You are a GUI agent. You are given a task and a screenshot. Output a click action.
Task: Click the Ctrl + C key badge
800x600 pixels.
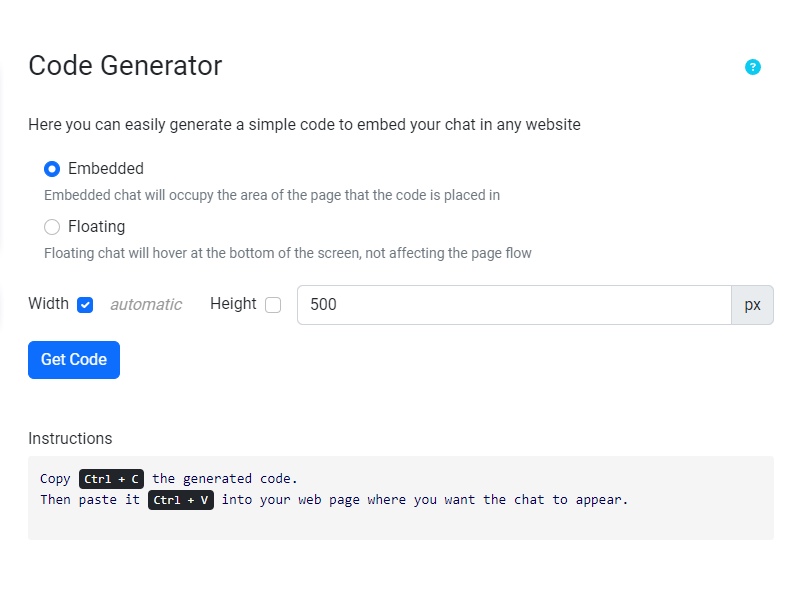(111, 479)
